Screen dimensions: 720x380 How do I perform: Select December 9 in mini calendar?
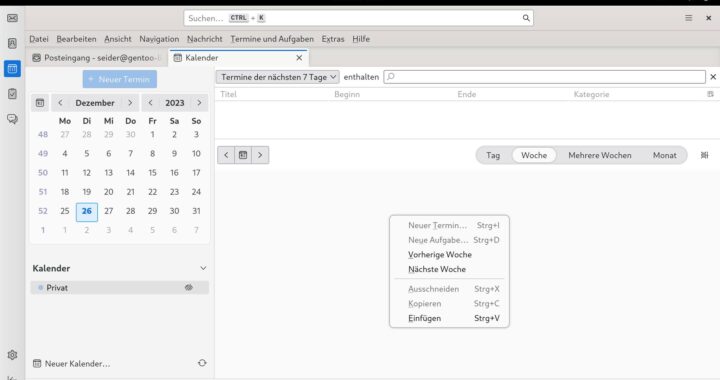(x=174, y=153)
